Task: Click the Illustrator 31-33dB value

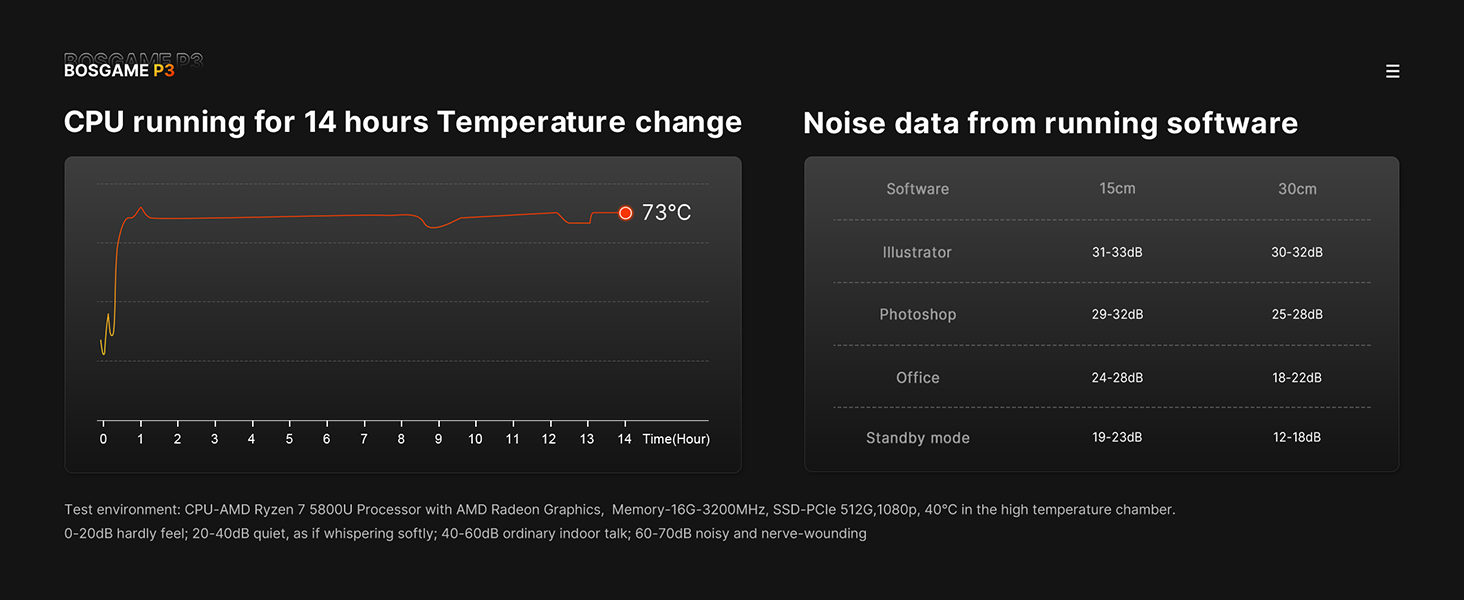Action: pyautogui.click(x=1117, y=252)
